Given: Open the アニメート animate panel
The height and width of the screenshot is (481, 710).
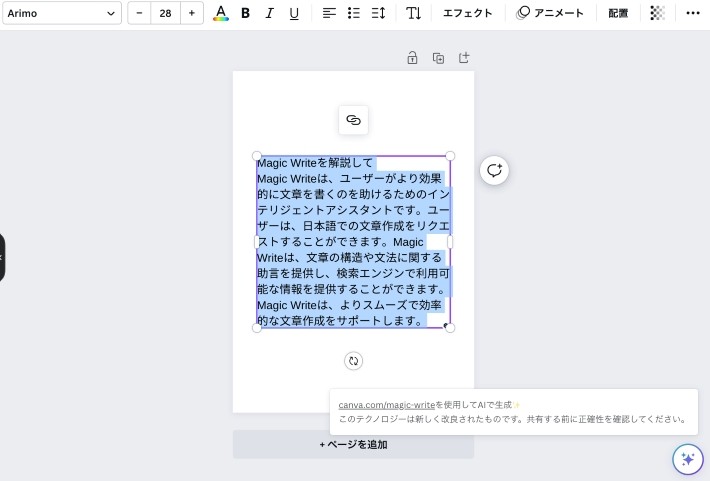Looking at the screenshot, I should [x=550, y=13].
